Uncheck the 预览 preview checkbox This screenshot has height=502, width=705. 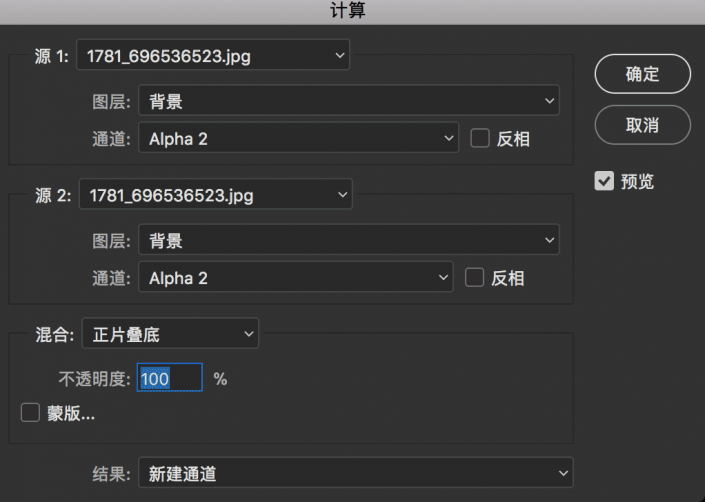click(604, 181)
